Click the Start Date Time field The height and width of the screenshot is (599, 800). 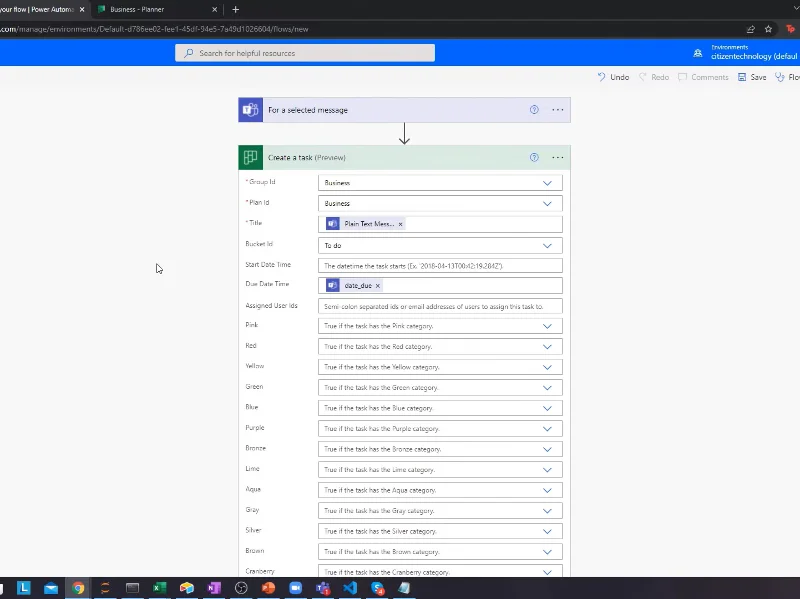tap(440, 266)
